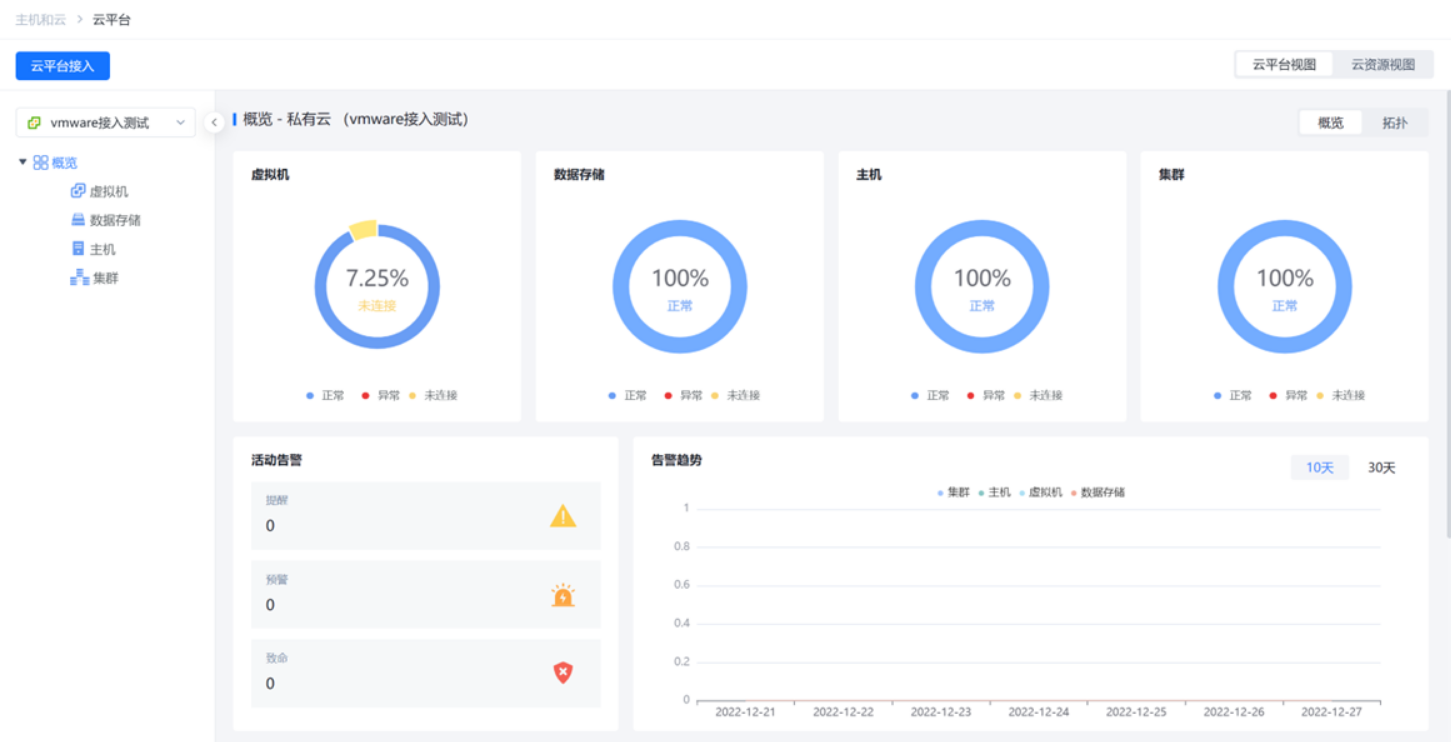Click the 活动告警 panel title
This screenshot has height=742, width=1451.
(x=277, y=461)
